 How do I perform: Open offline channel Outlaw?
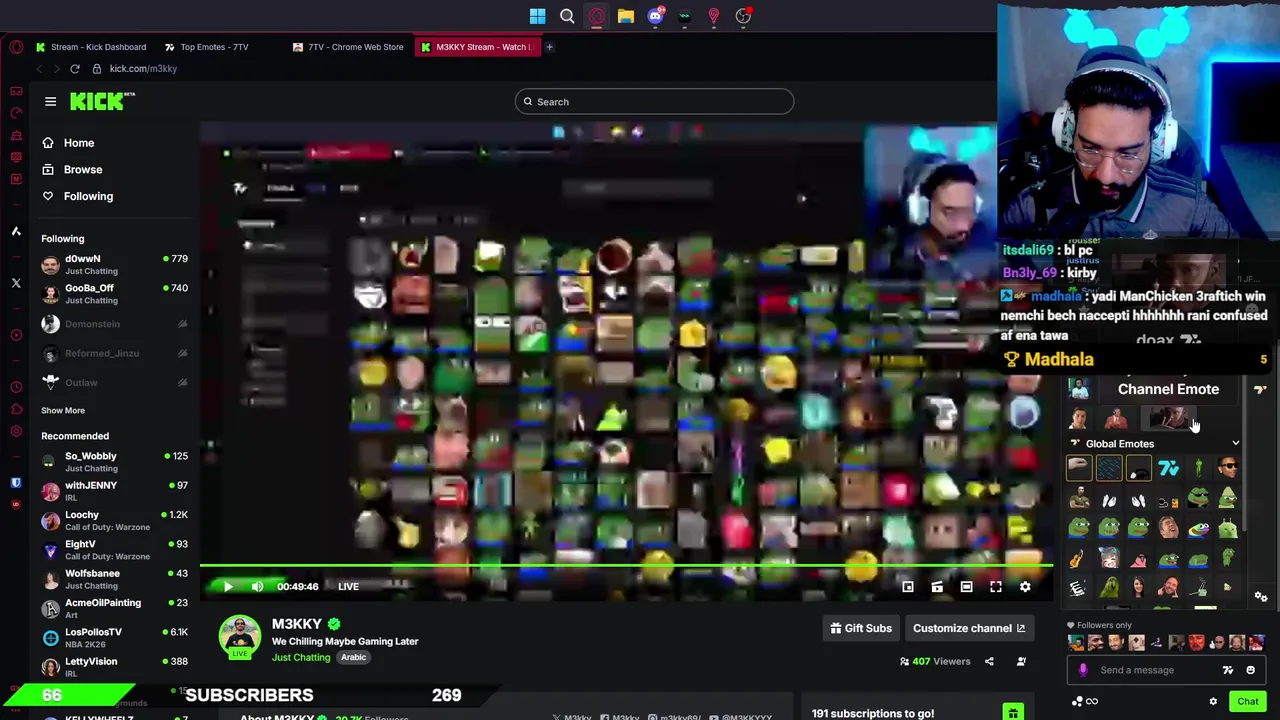click(x=114, y=382)
